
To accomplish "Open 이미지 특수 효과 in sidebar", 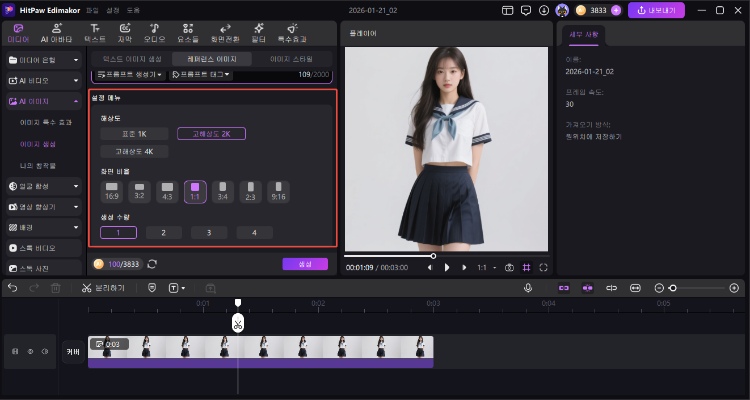I will (x=46, y=122).
